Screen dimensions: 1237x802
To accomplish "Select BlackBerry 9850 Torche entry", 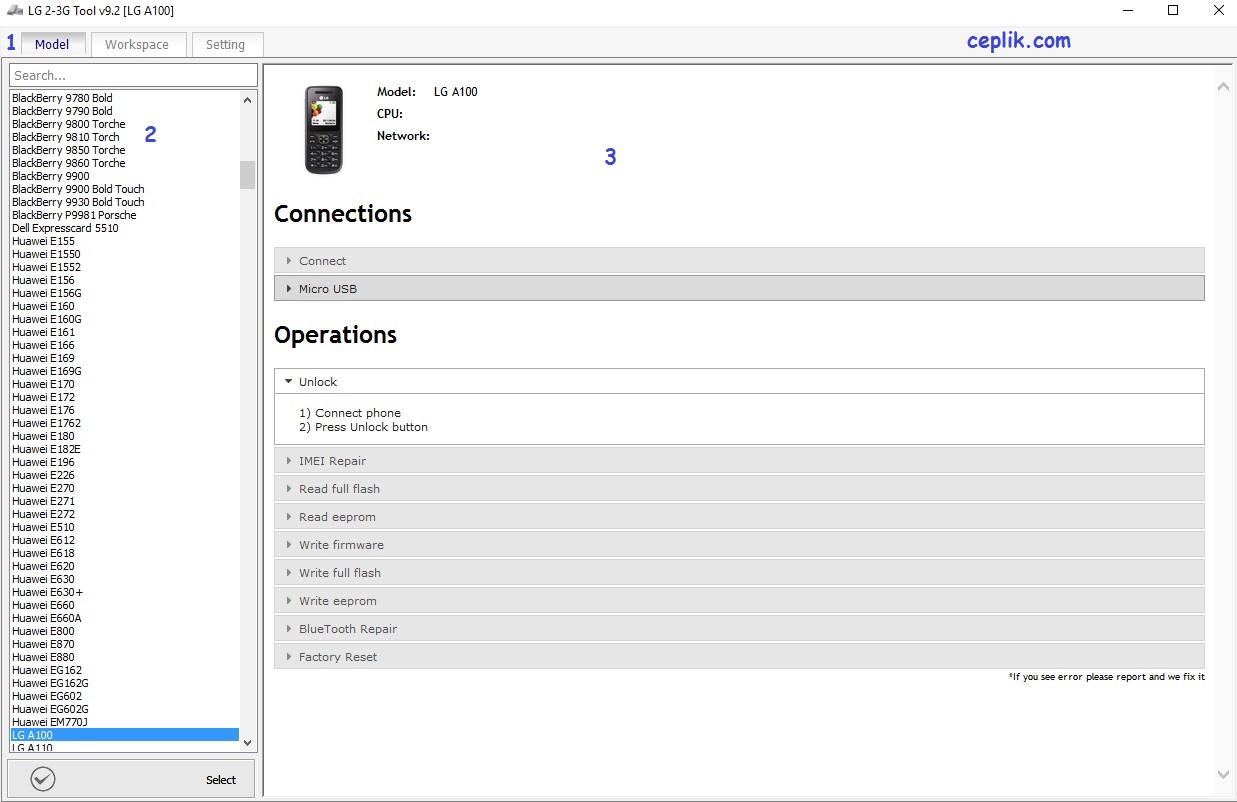I will (x=69, y=150).
